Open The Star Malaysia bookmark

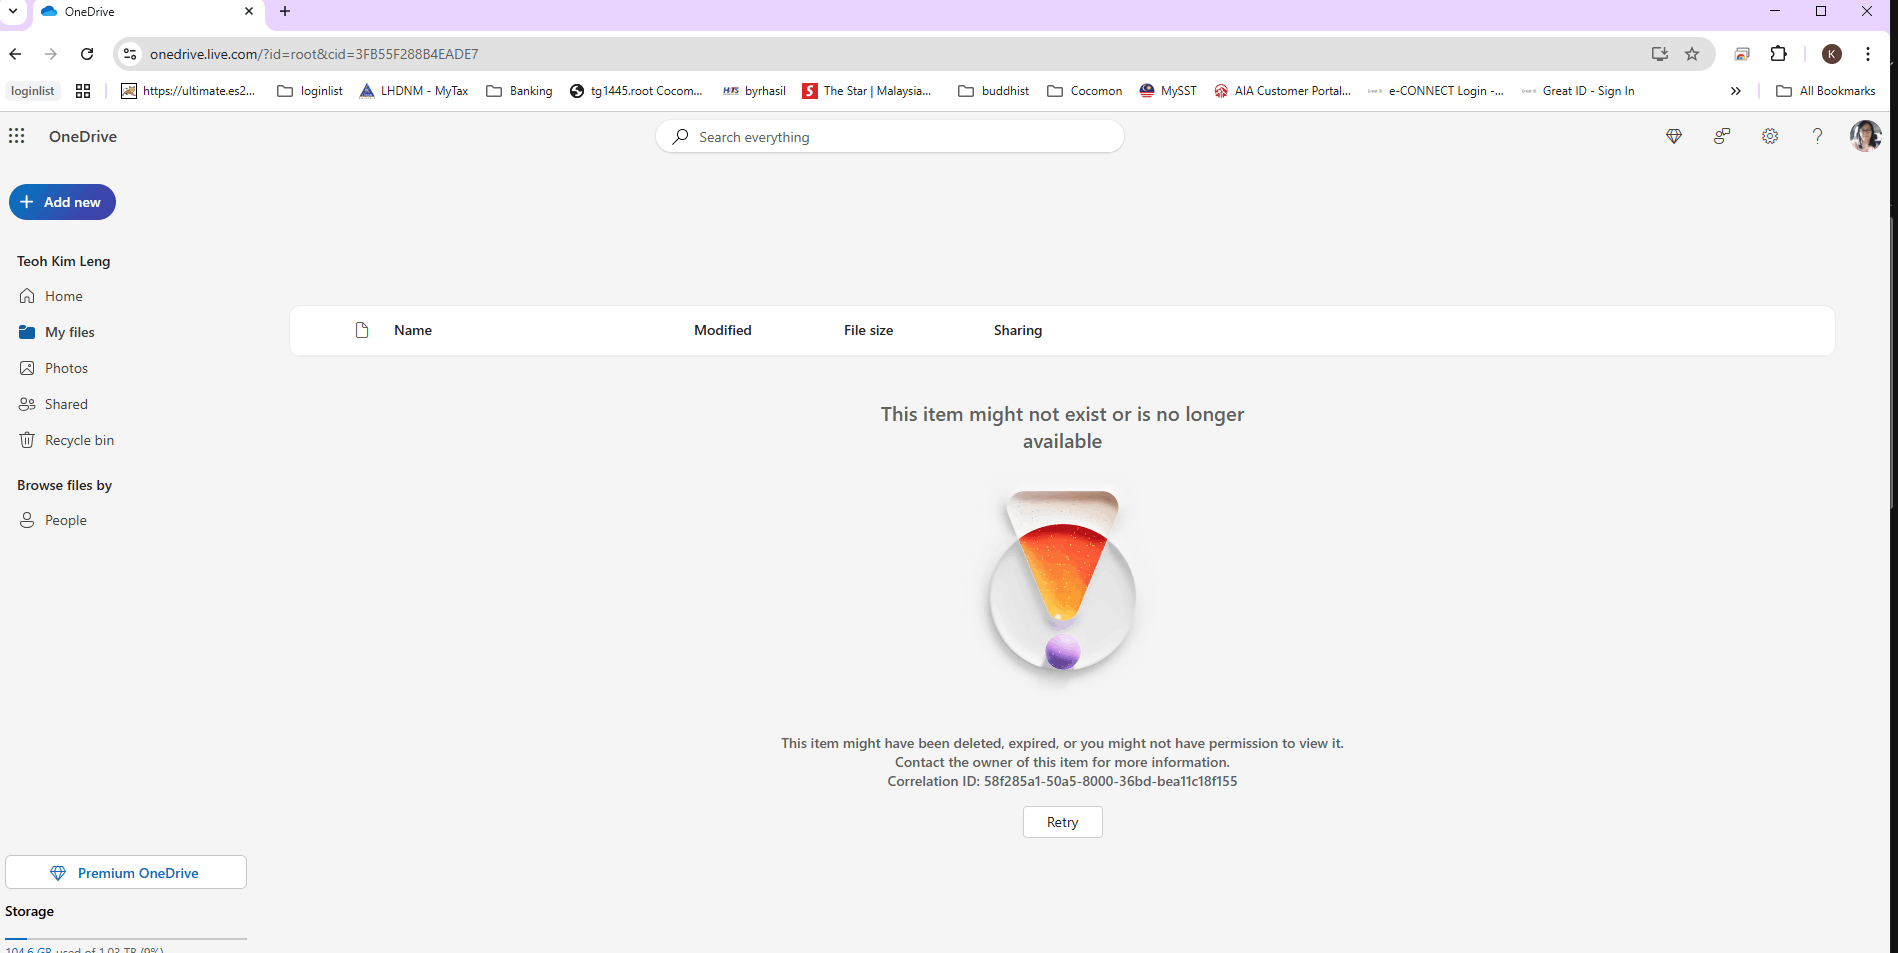pos(867,91)
